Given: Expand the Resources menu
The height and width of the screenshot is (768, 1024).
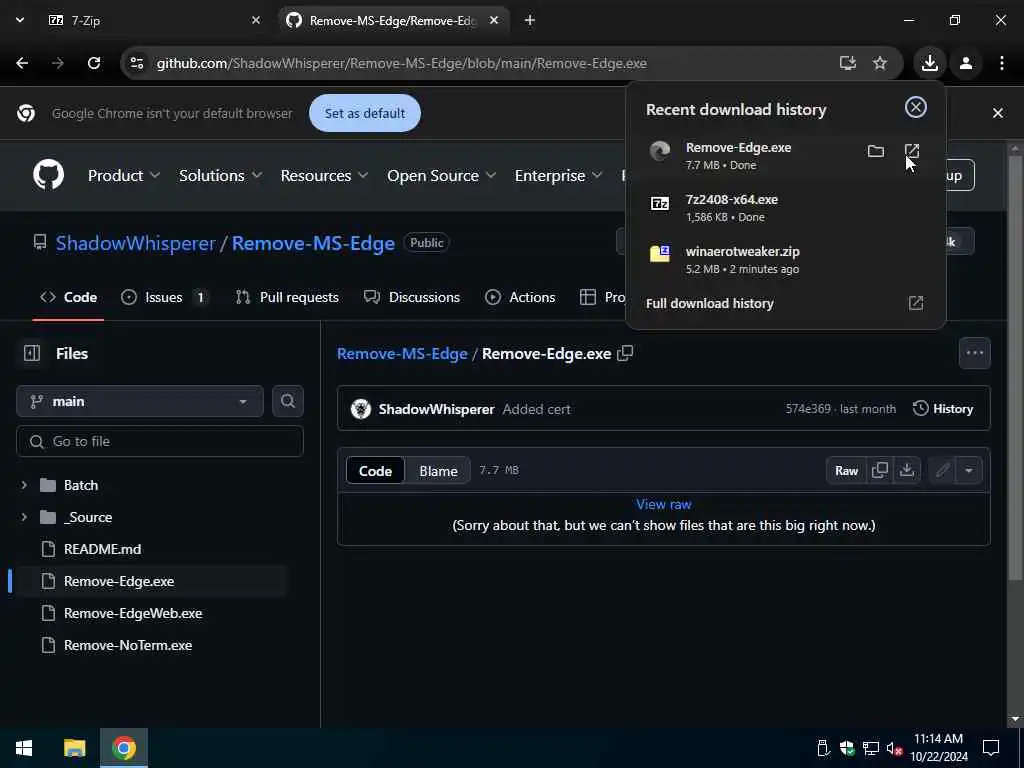Looking at the screenshot, I should tap(325, 176).
